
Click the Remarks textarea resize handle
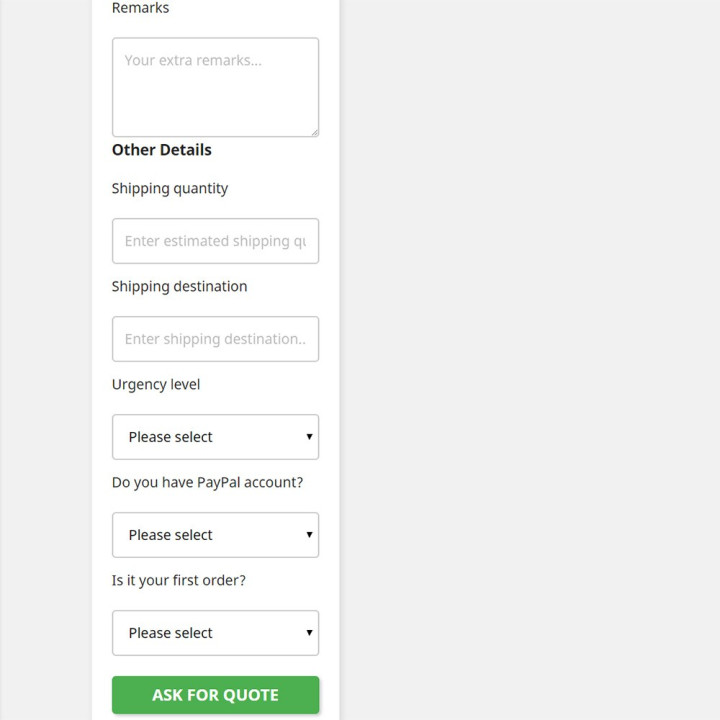click(x=315, y=133)
